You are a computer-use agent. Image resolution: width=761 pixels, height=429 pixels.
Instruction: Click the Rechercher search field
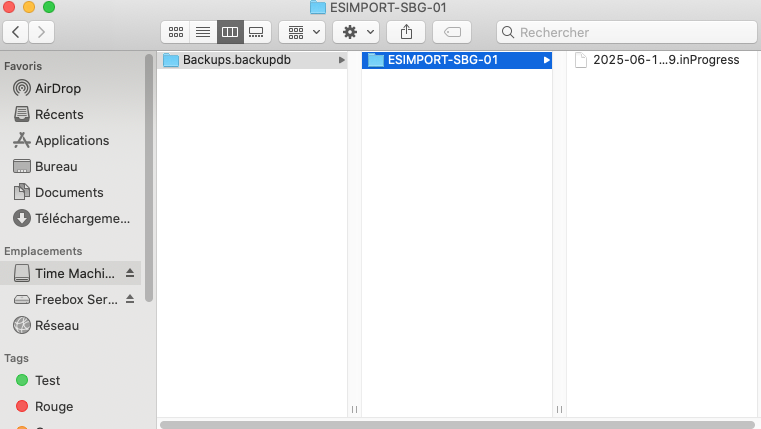pos(627,33)
